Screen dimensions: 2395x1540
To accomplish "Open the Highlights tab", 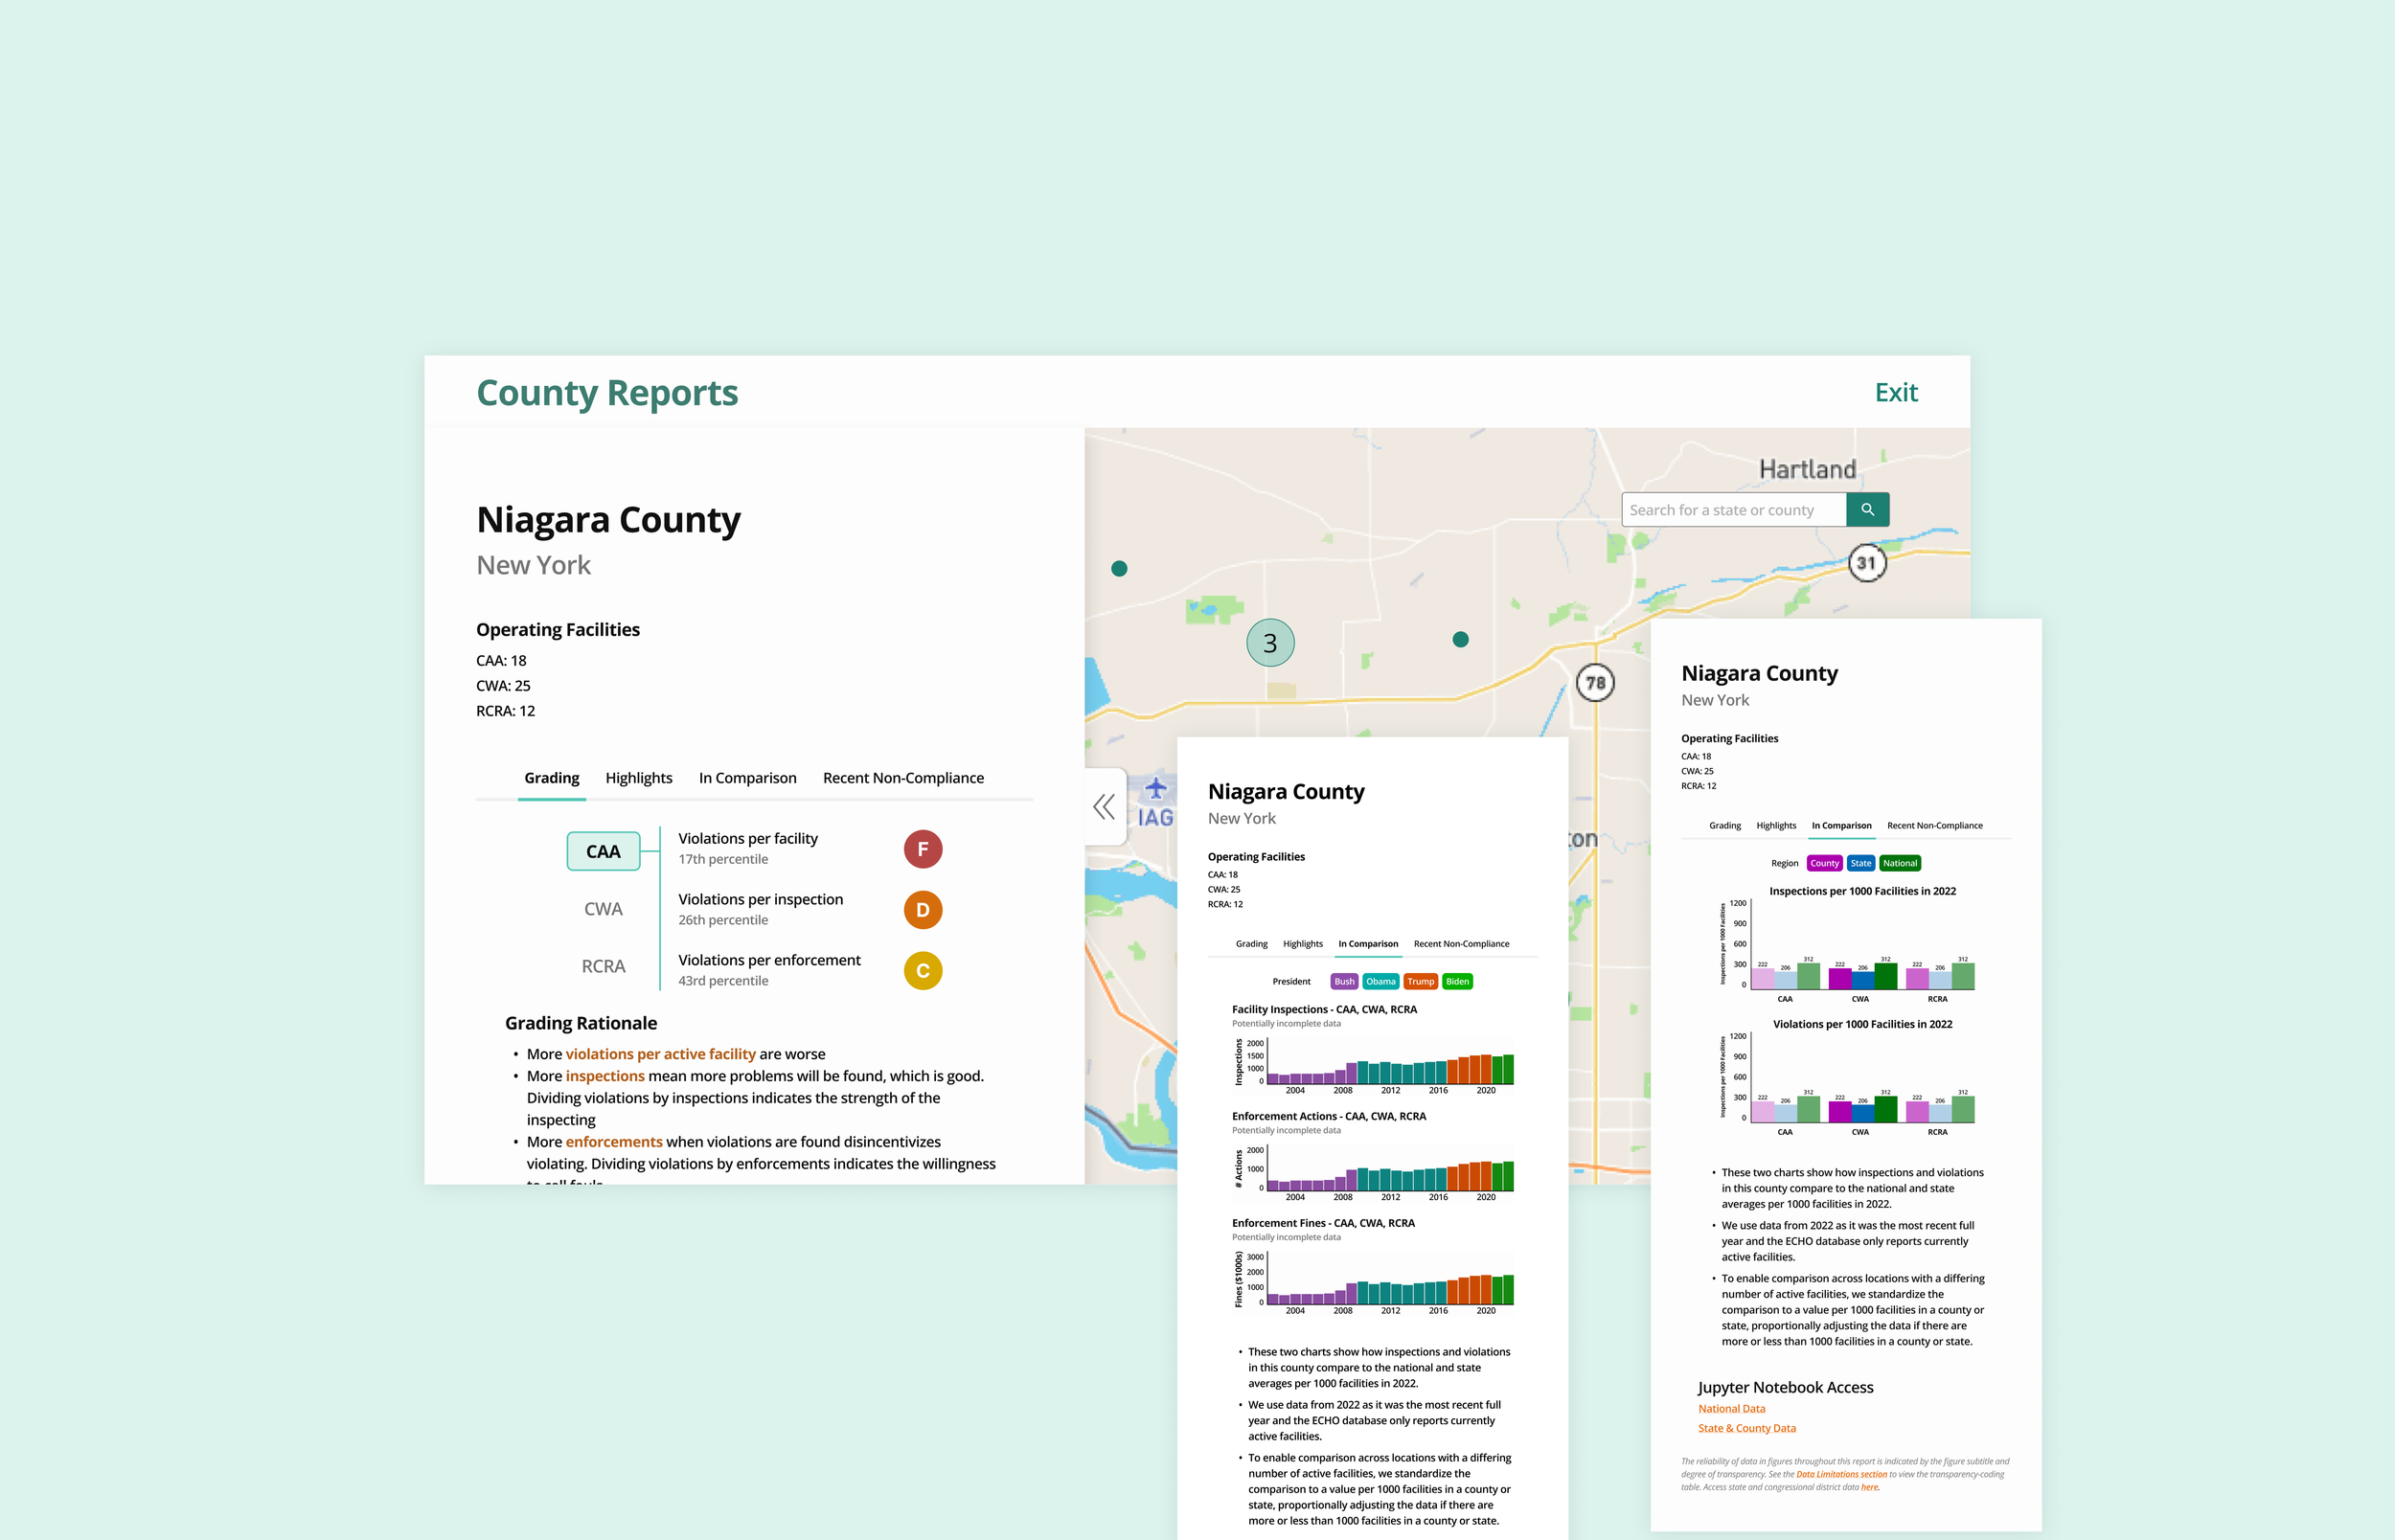I will (x=638, y=778).
